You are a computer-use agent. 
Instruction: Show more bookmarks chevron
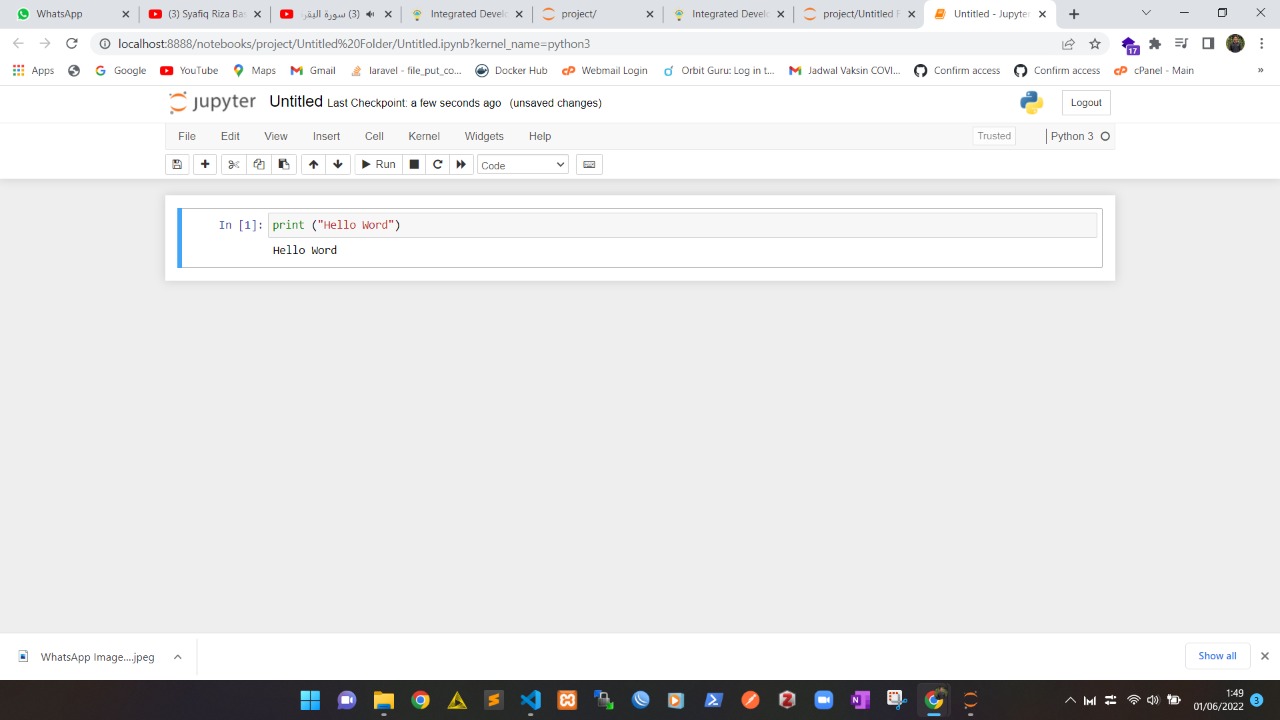tap(1260, 71)
